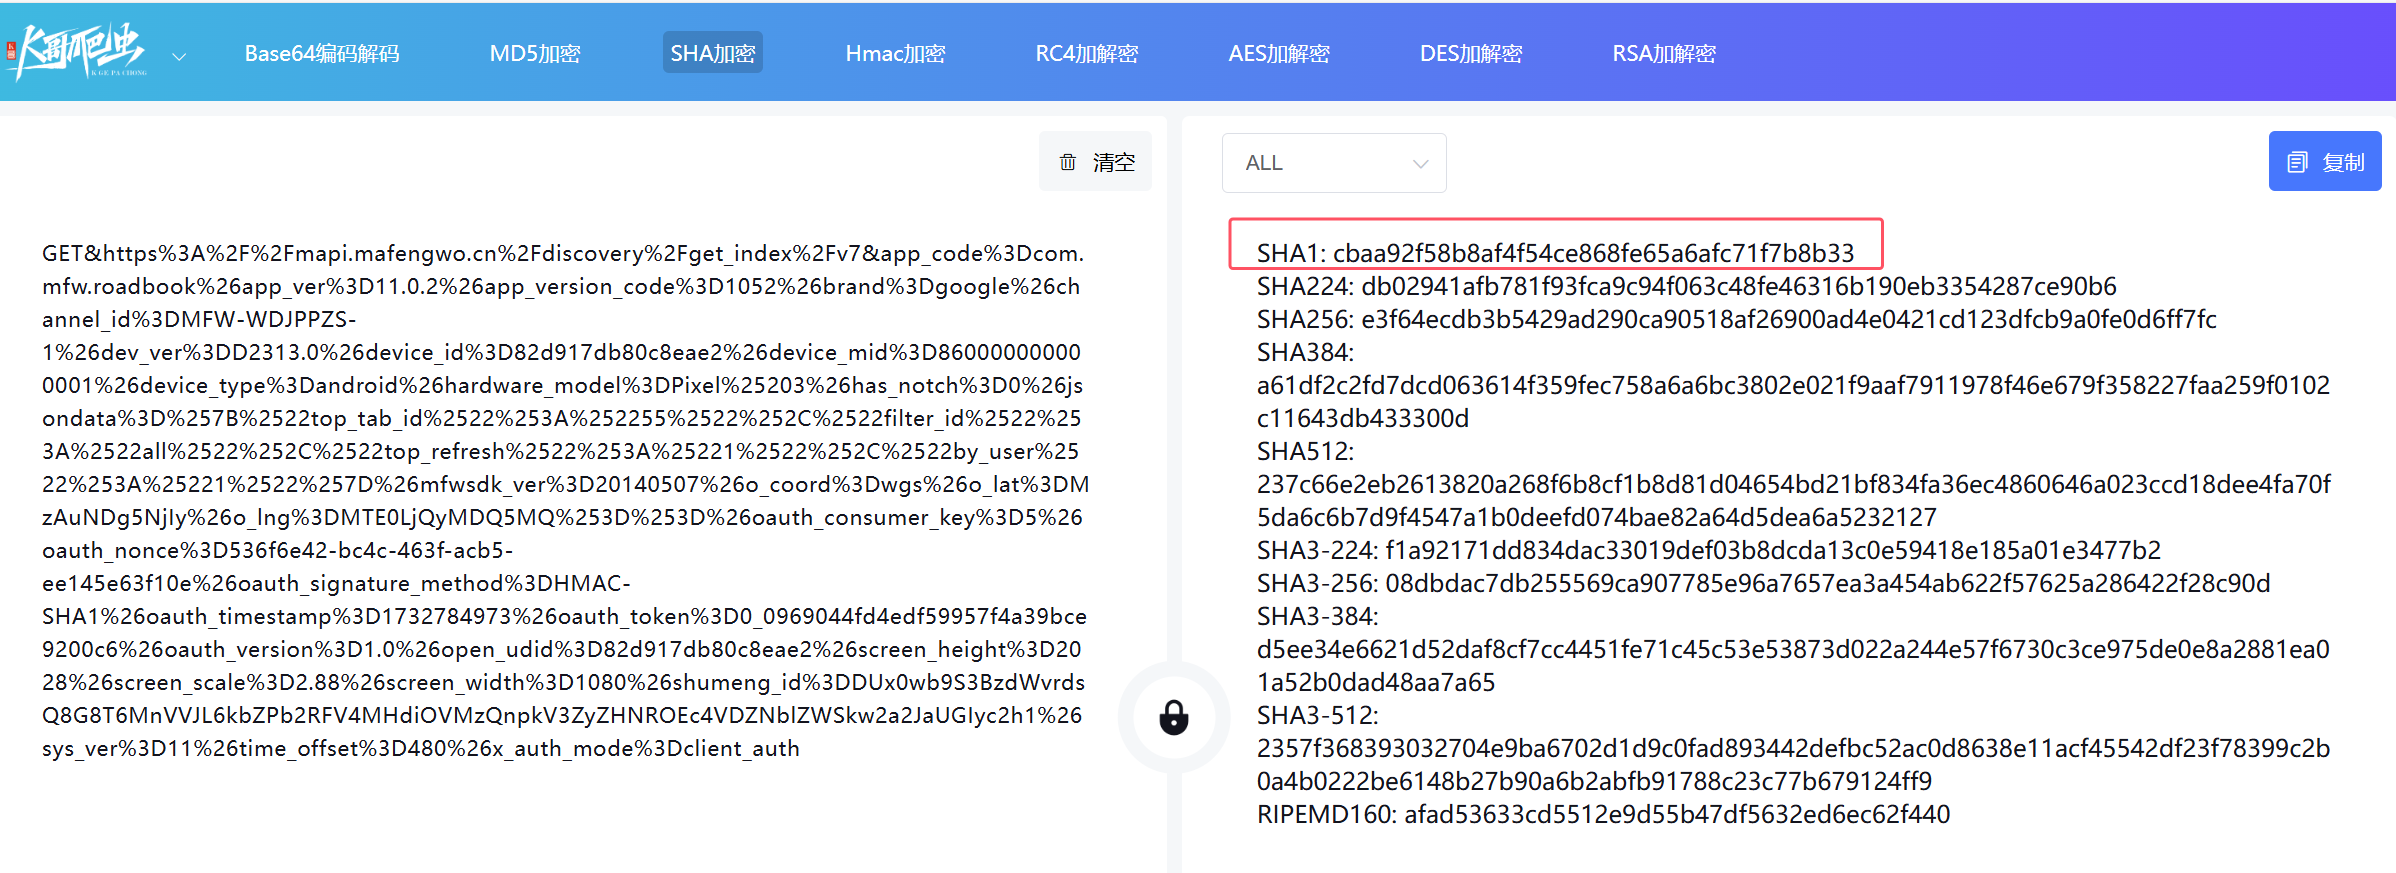Open the ALL algorithm dropdown
2396x873 pixels.
1334,163
